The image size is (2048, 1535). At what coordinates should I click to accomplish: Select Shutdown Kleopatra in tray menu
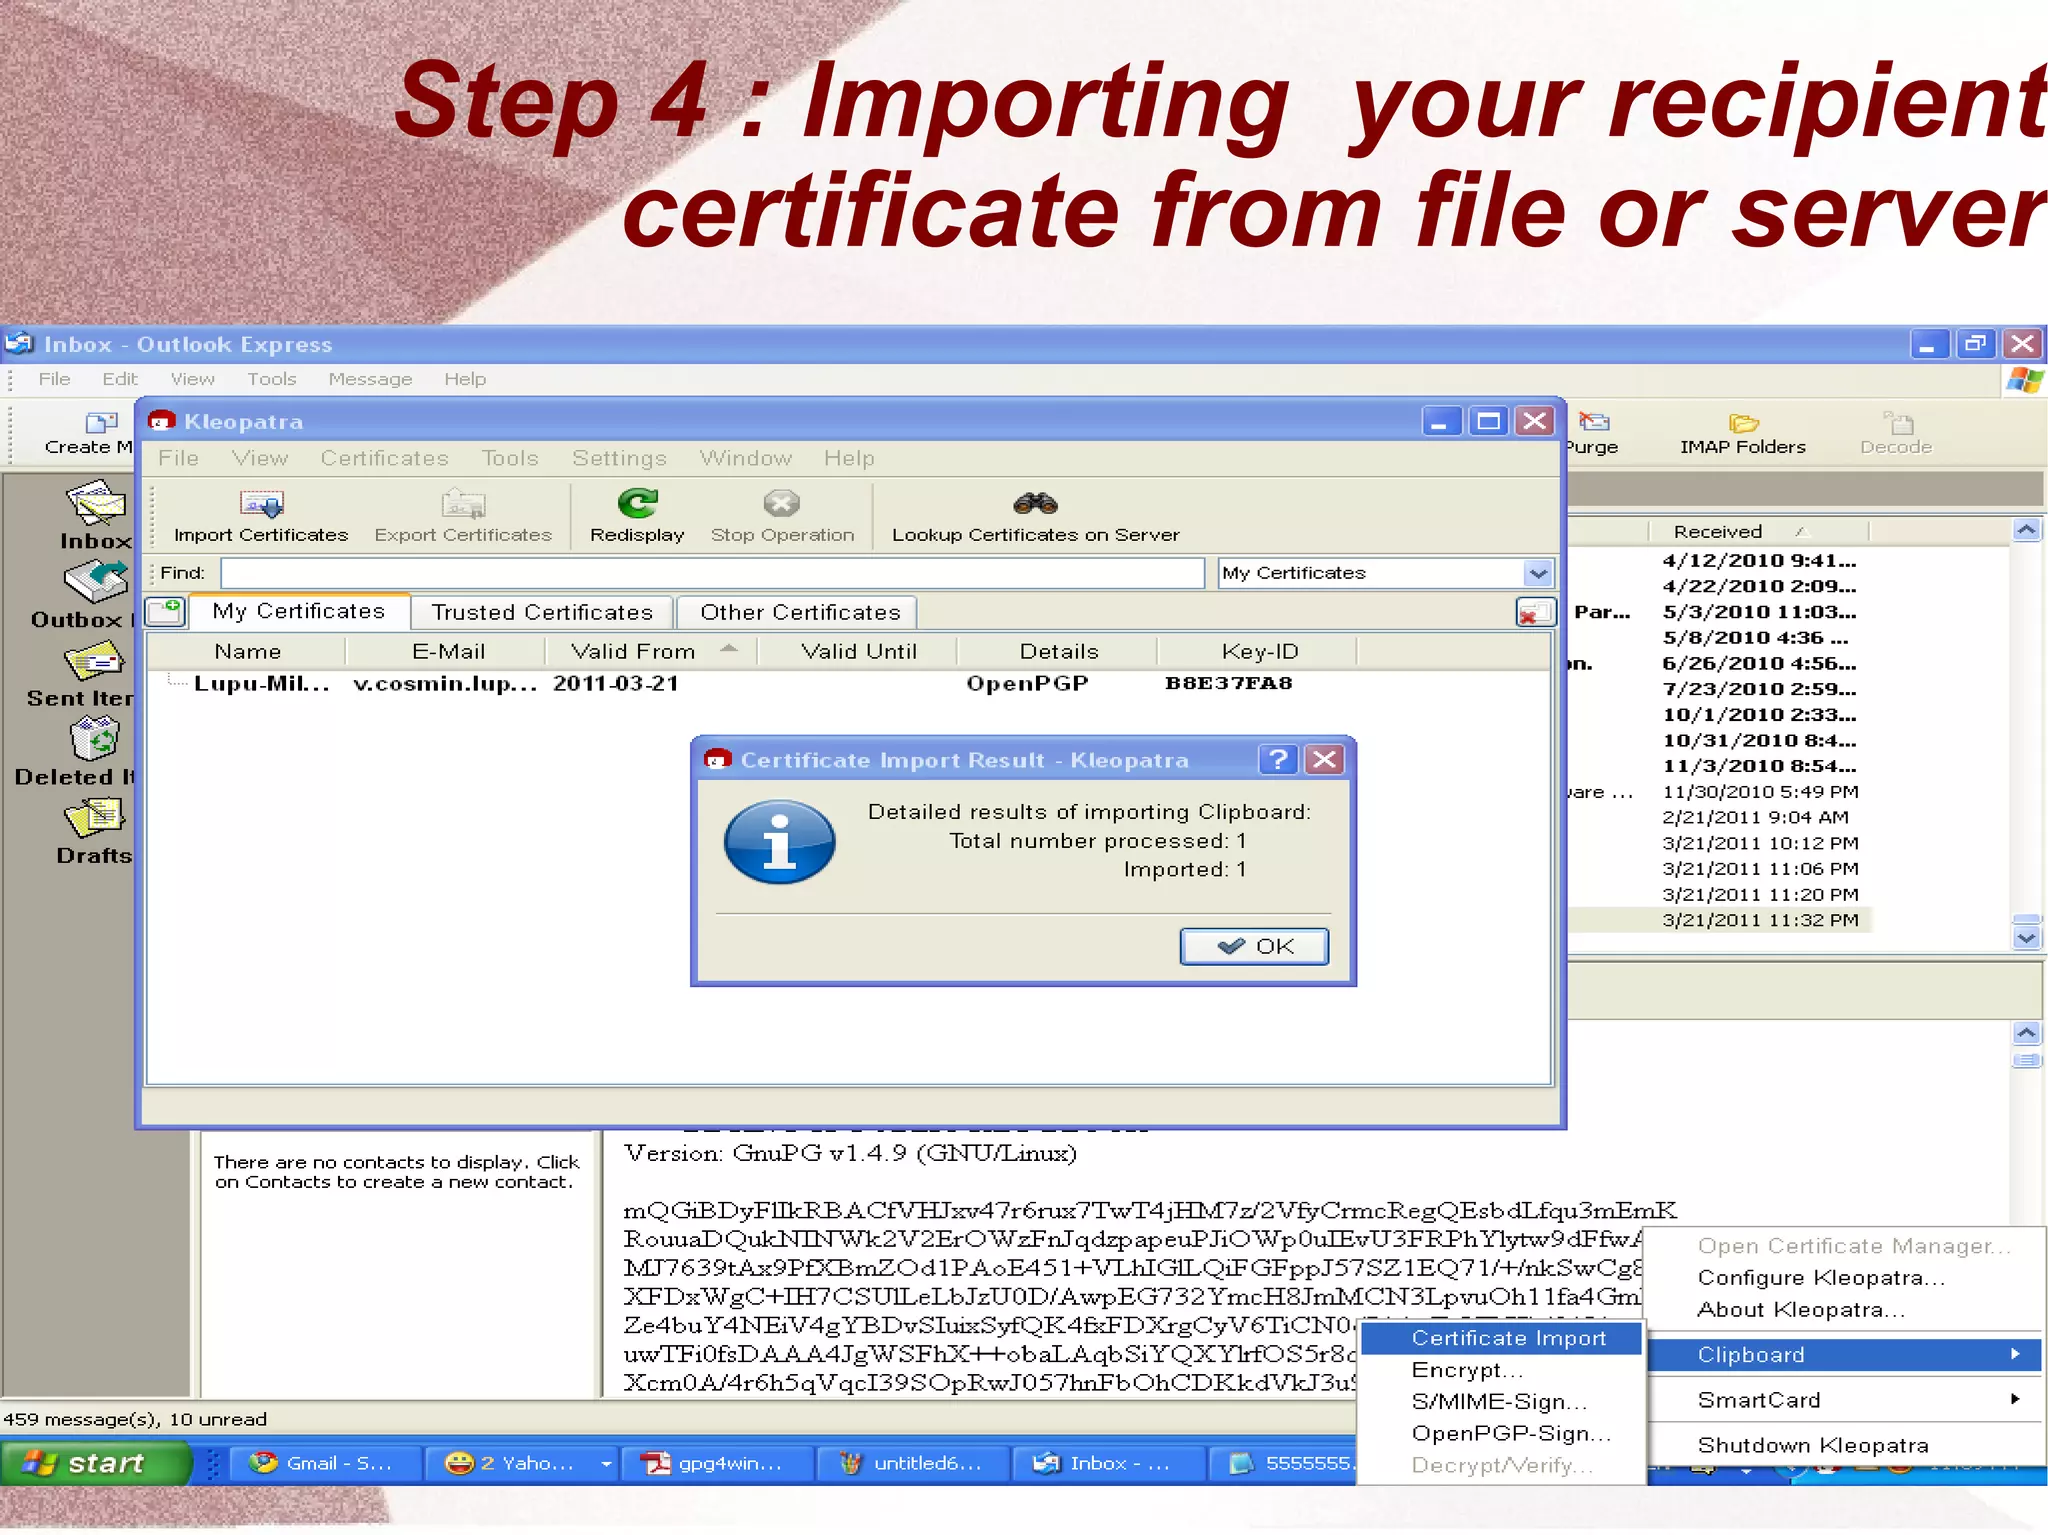coord(1846,1445)
